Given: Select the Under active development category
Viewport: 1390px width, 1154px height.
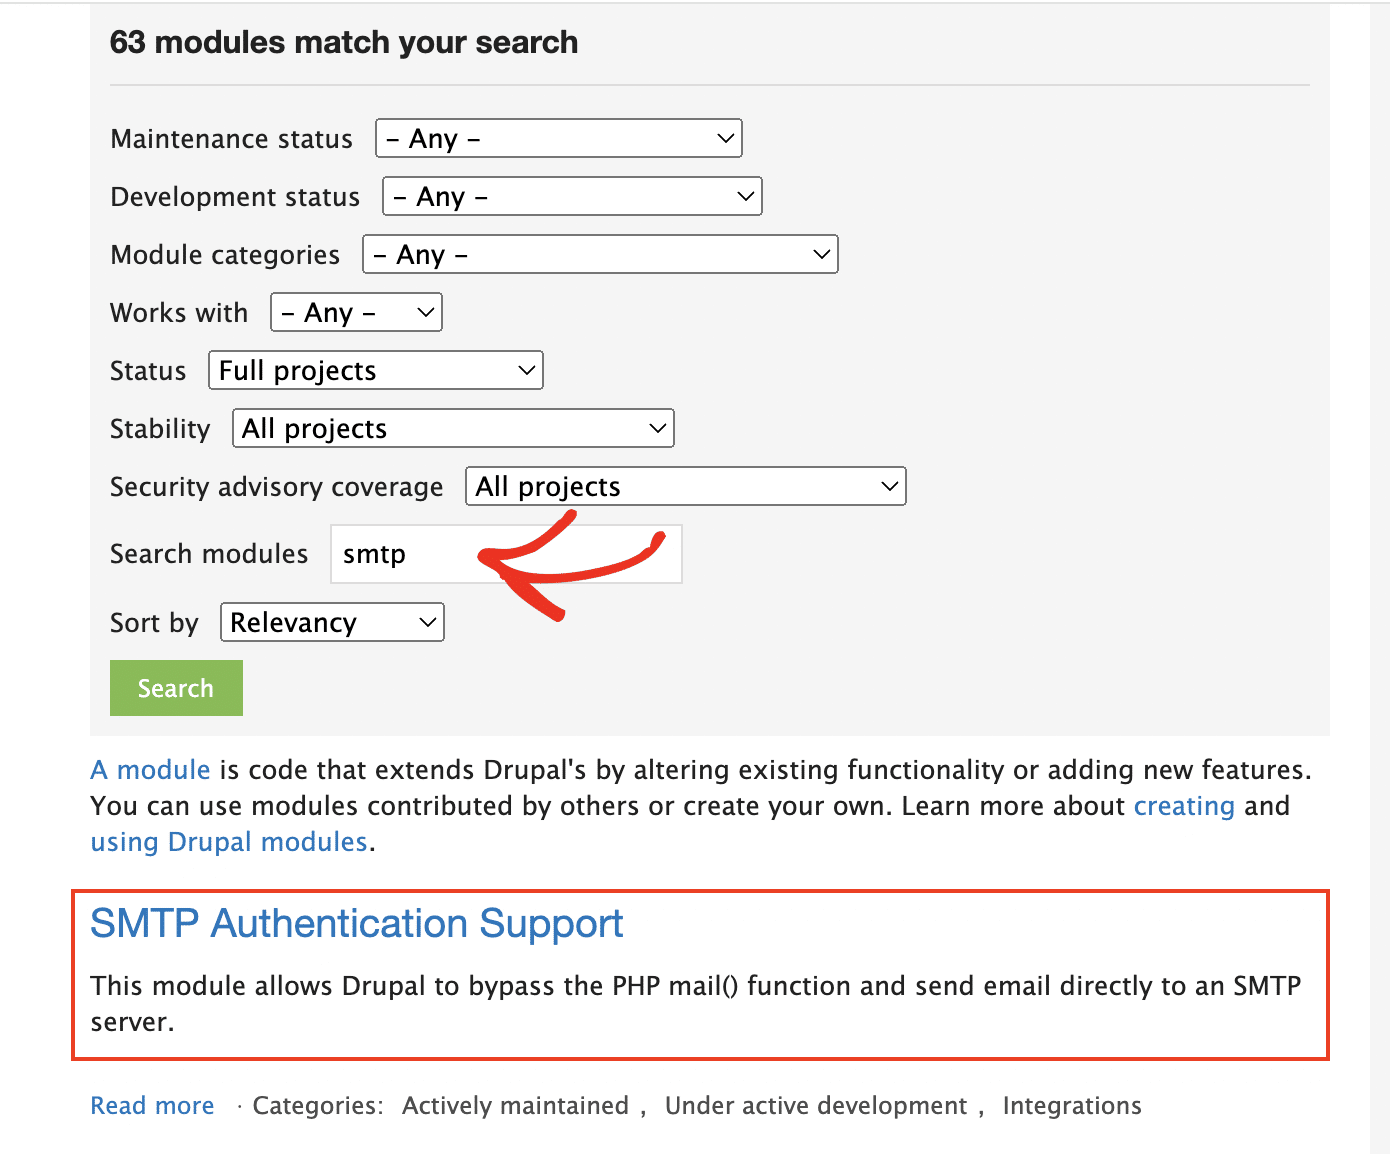Looking at the screenshot, I should 815,1105.
